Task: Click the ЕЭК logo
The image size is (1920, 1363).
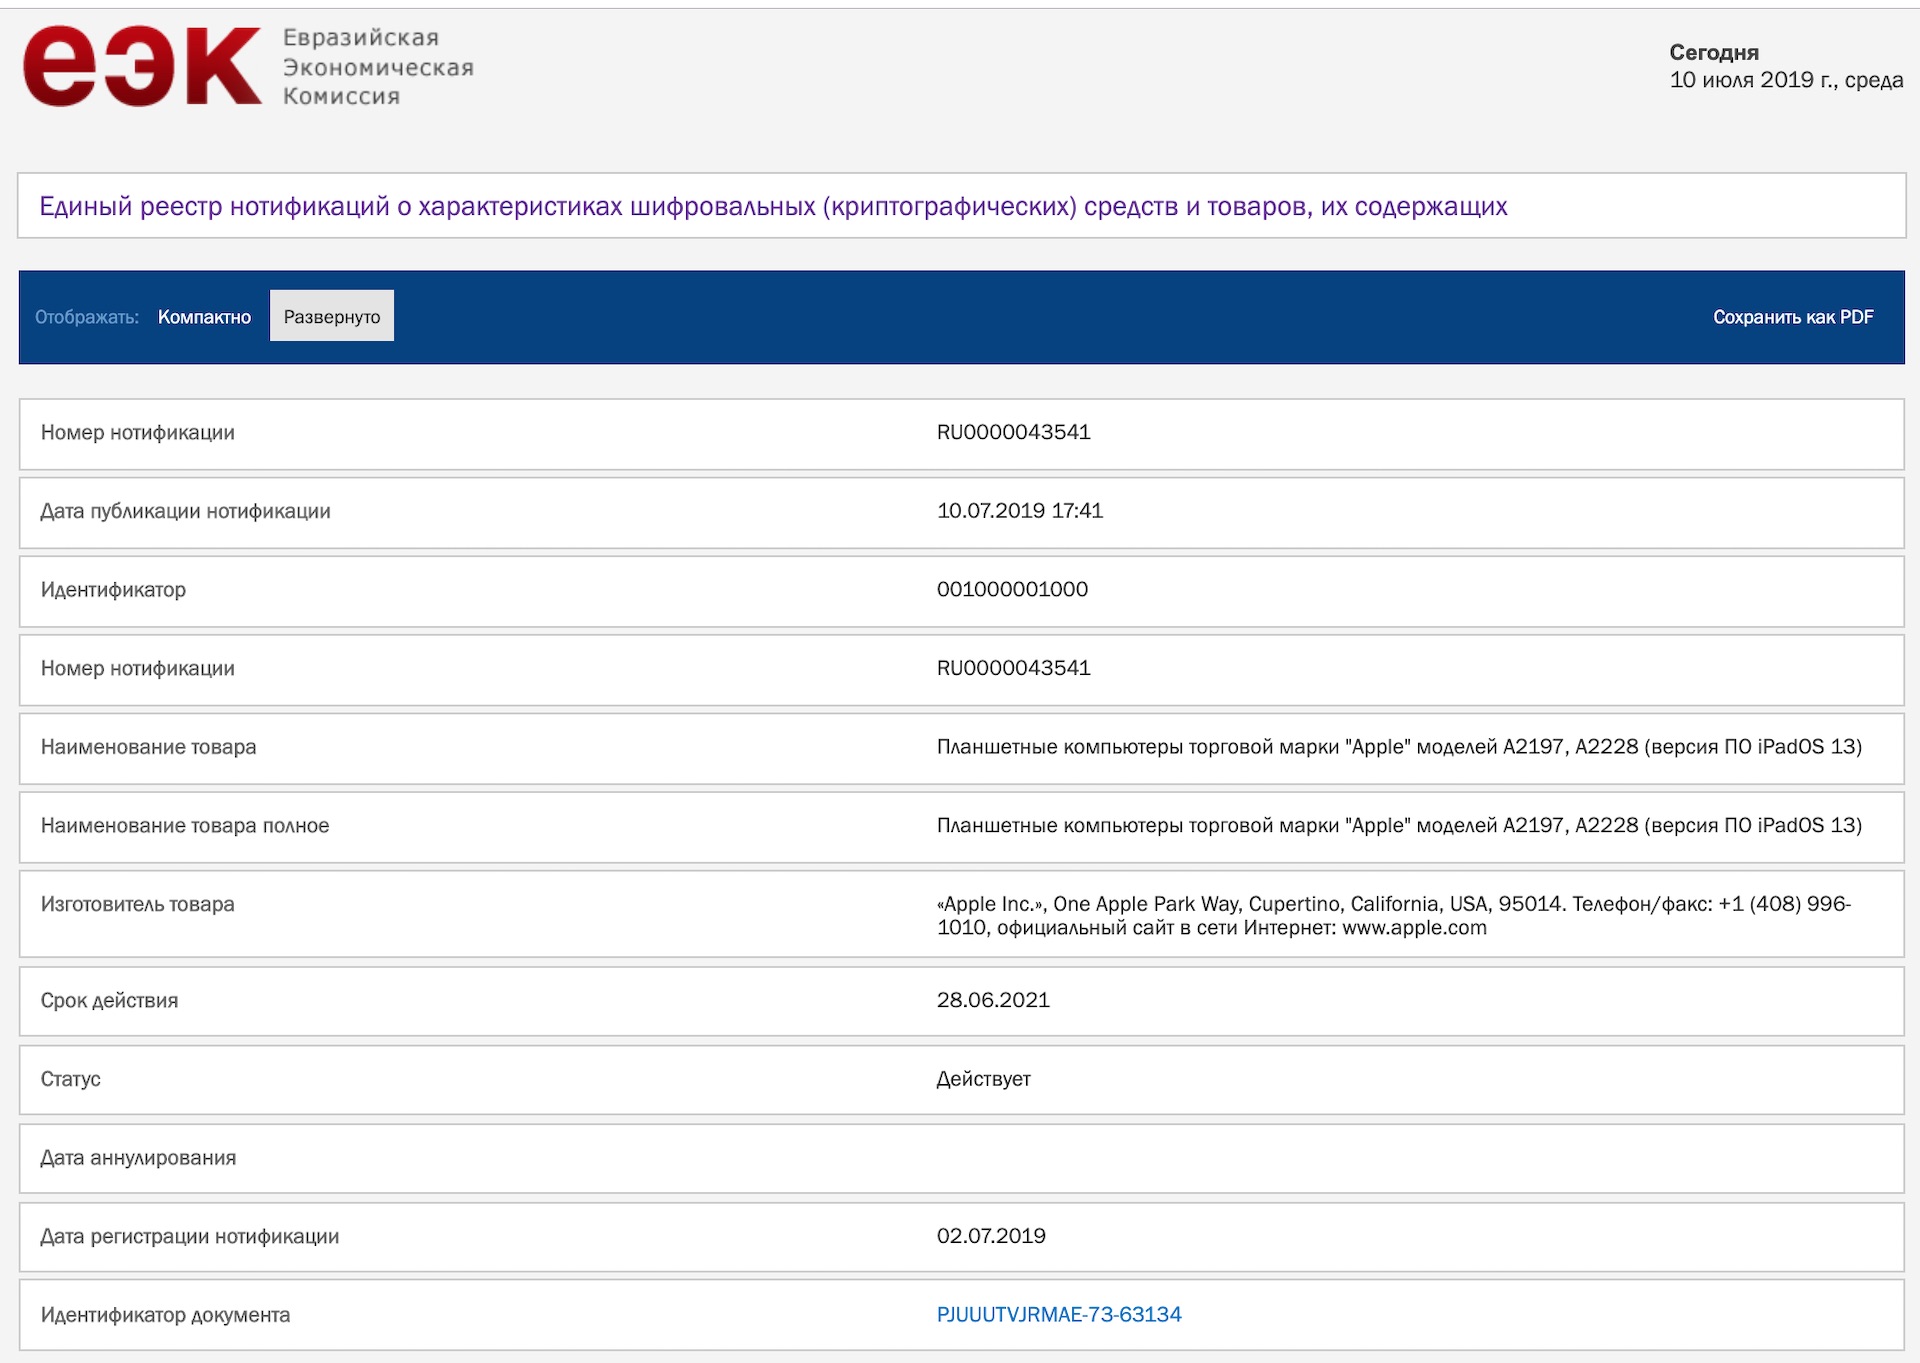Action: pos(142,66)
